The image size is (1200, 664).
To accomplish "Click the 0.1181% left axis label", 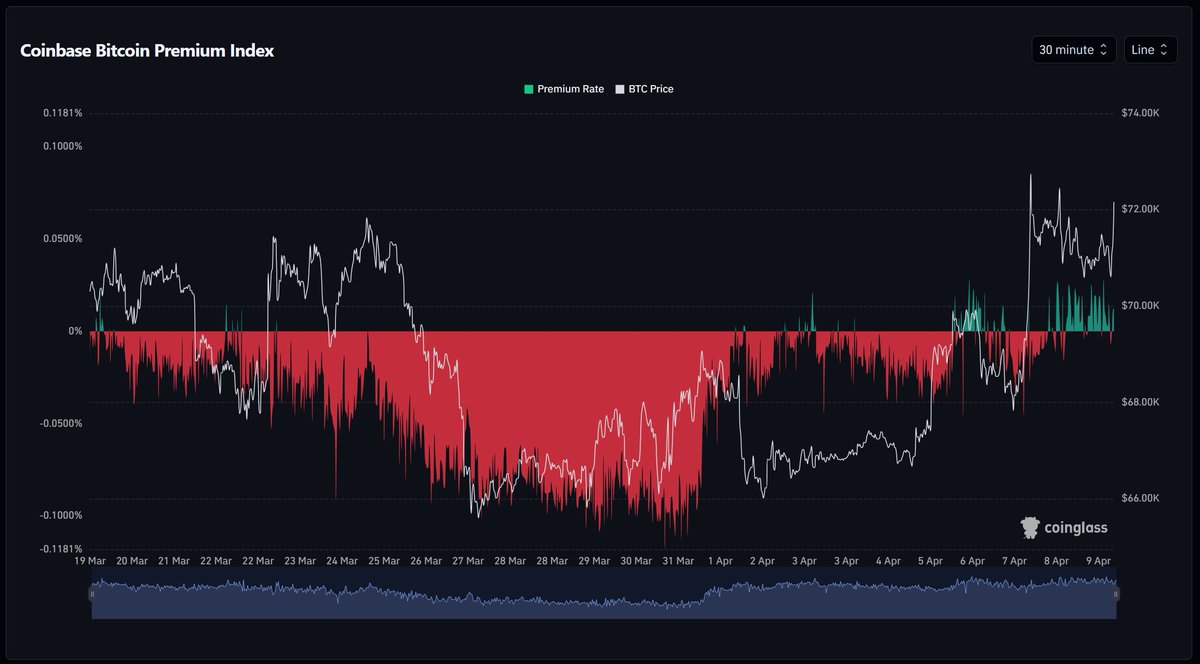I will coord(63,113).
